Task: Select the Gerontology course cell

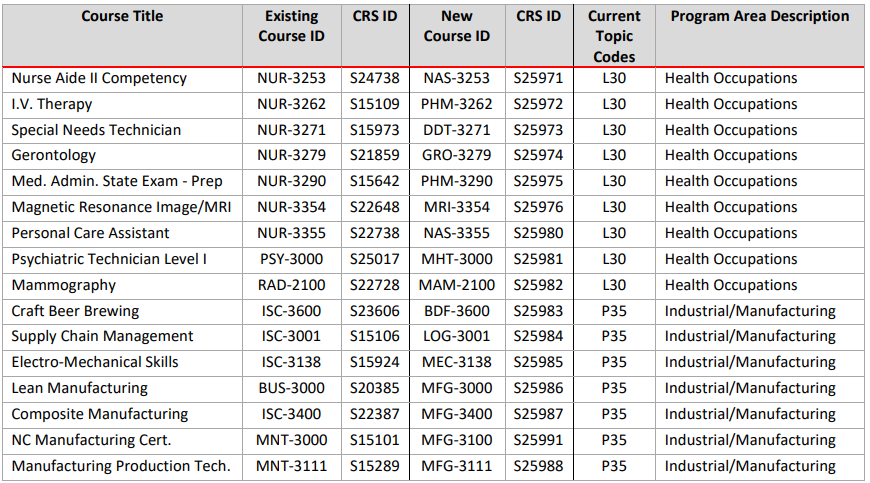Action: pos(54,156)
